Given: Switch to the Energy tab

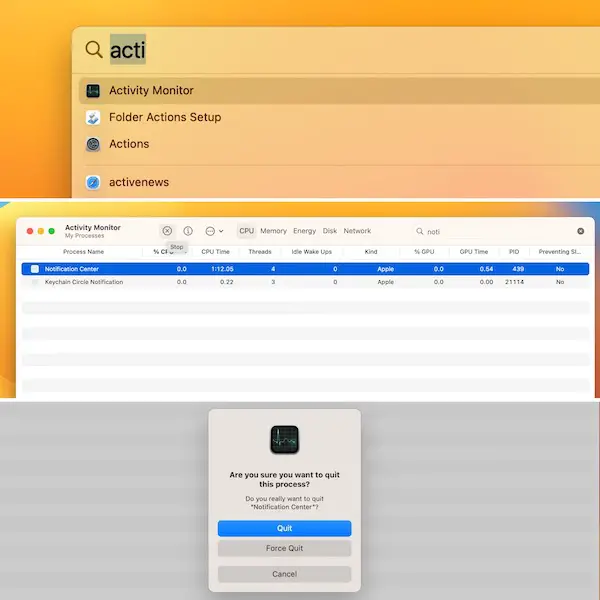Looking at the screenshot, I should tap(304, 231).
